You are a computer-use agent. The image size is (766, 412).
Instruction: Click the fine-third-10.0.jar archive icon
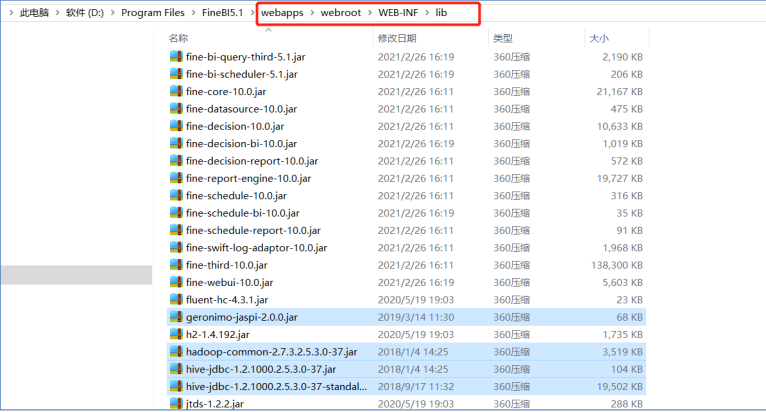coord(176,265)
